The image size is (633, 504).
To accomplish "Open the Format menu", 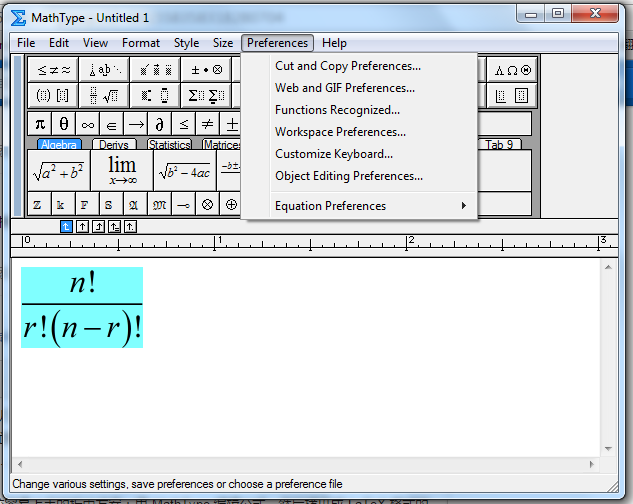I will 141,43.
